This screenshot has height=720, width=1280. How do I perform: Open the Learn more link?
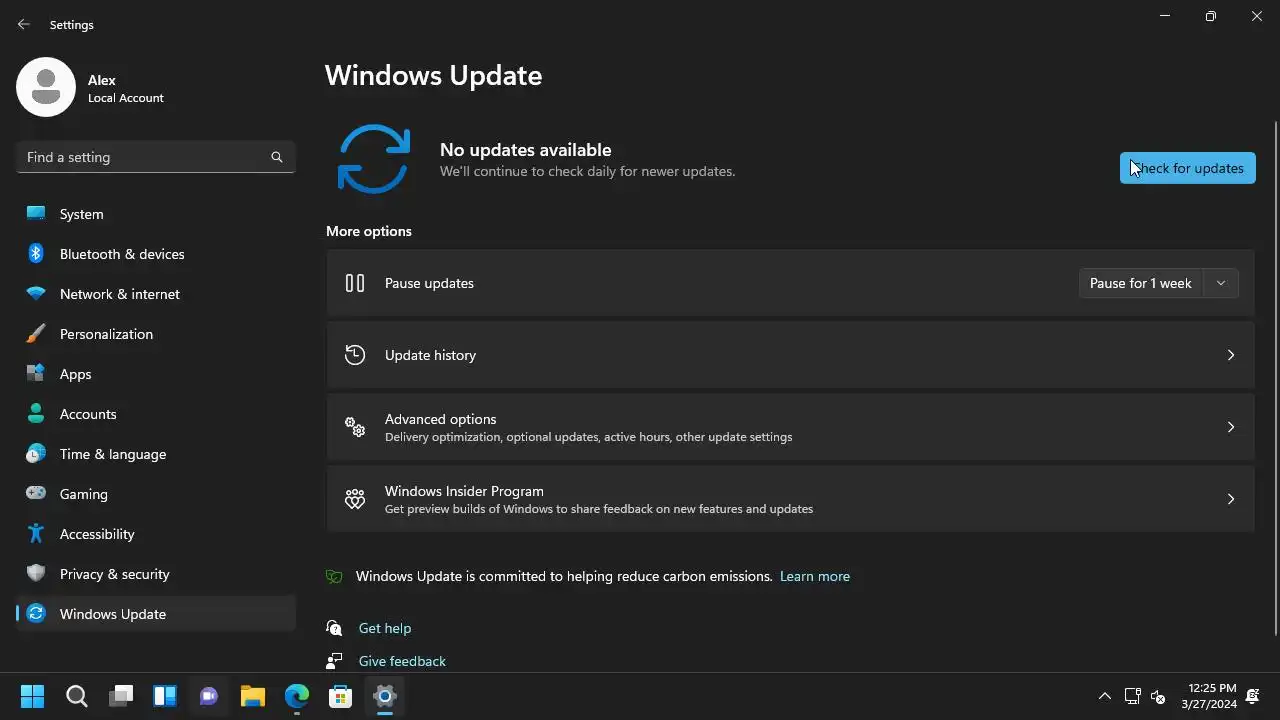point(815,576)
